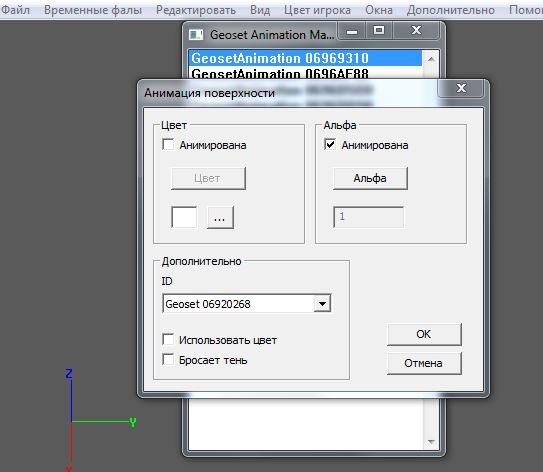
Task: Click the alpha value field showing 1
Action: click(368, 217)
